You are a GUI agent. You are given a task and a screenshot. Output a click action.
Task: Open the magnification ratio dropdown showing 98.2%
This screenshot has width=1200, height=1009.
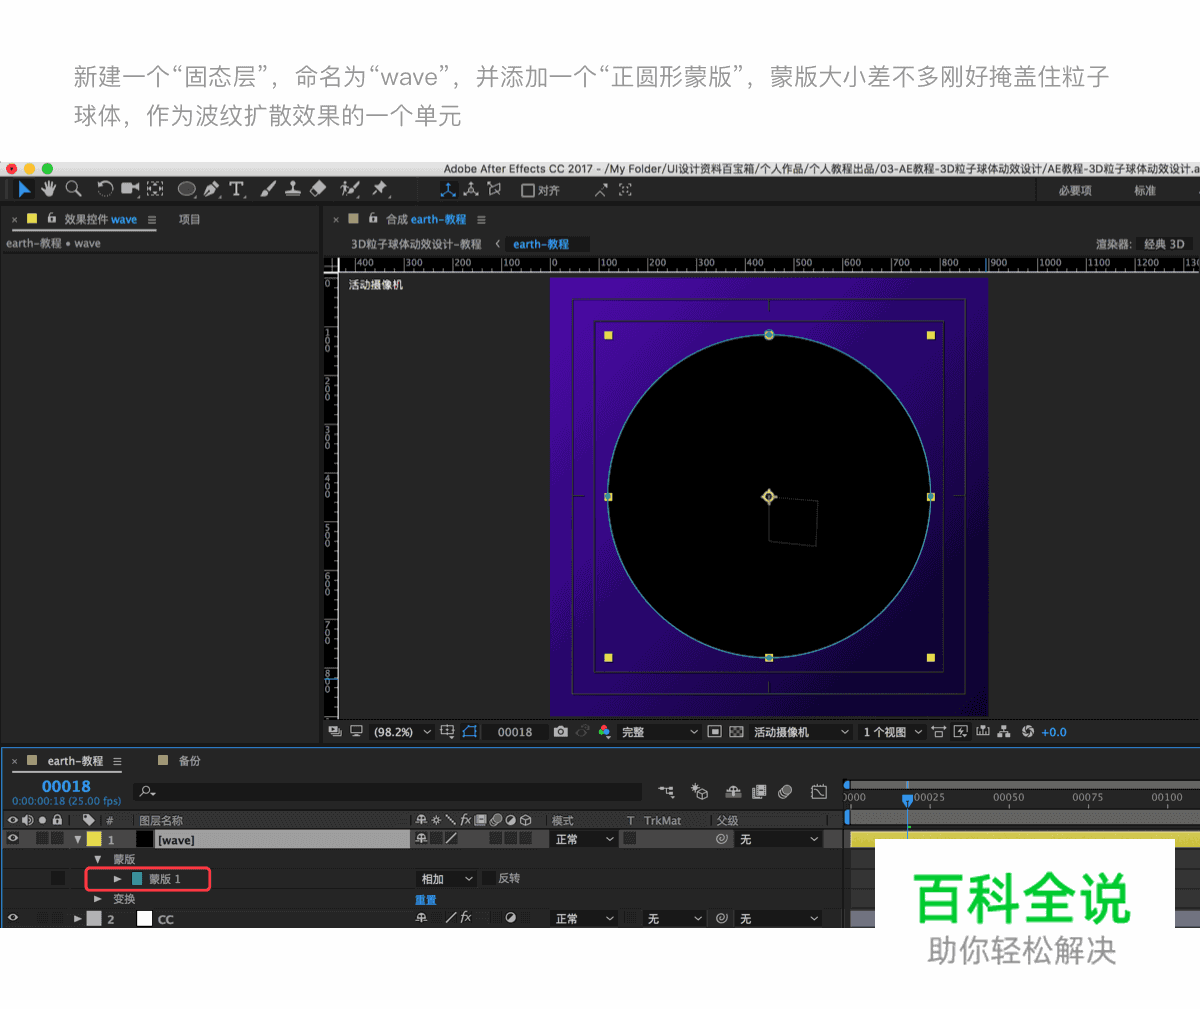coord(400,731)
